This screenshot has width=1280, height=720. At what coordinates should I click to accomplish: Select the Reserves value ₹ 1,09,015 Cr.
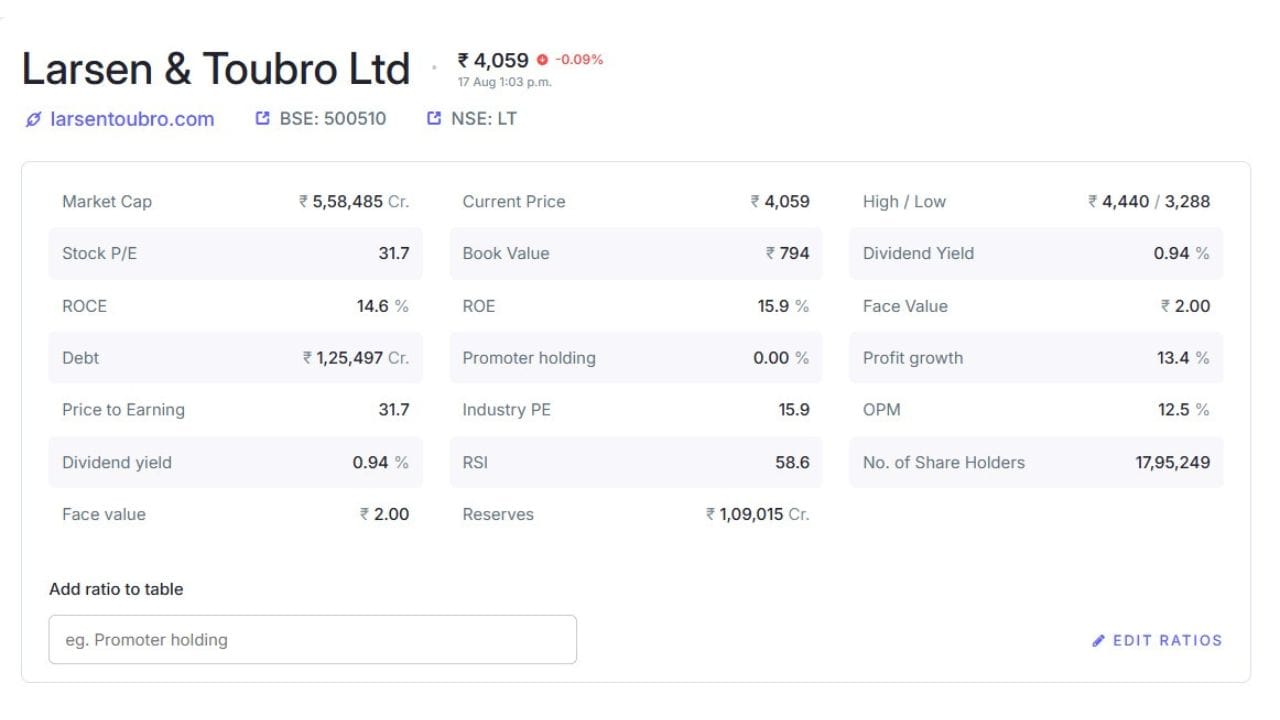pyautogui.click(x=758, y=515)
